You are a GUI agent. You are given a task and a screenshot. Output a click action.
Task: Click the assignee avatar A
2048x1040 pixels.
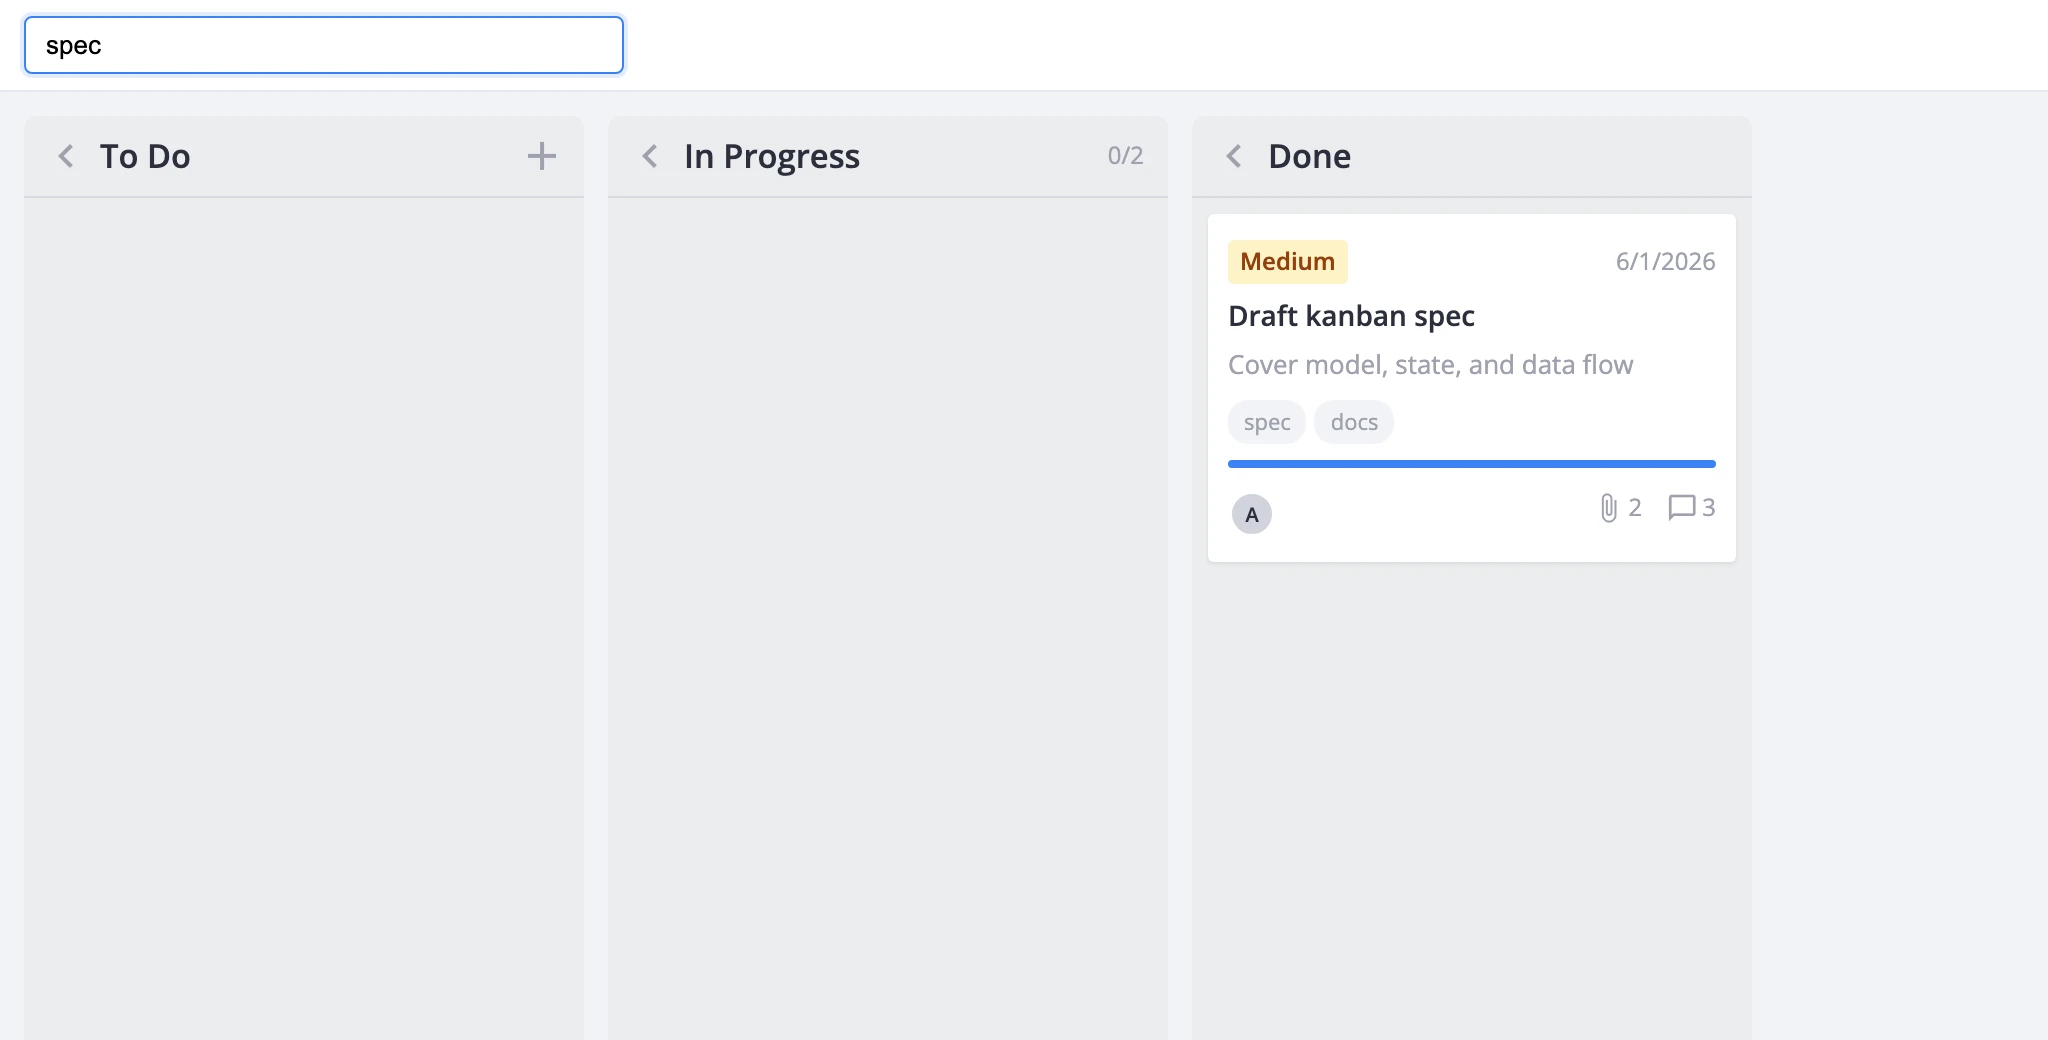(1252, 514)
